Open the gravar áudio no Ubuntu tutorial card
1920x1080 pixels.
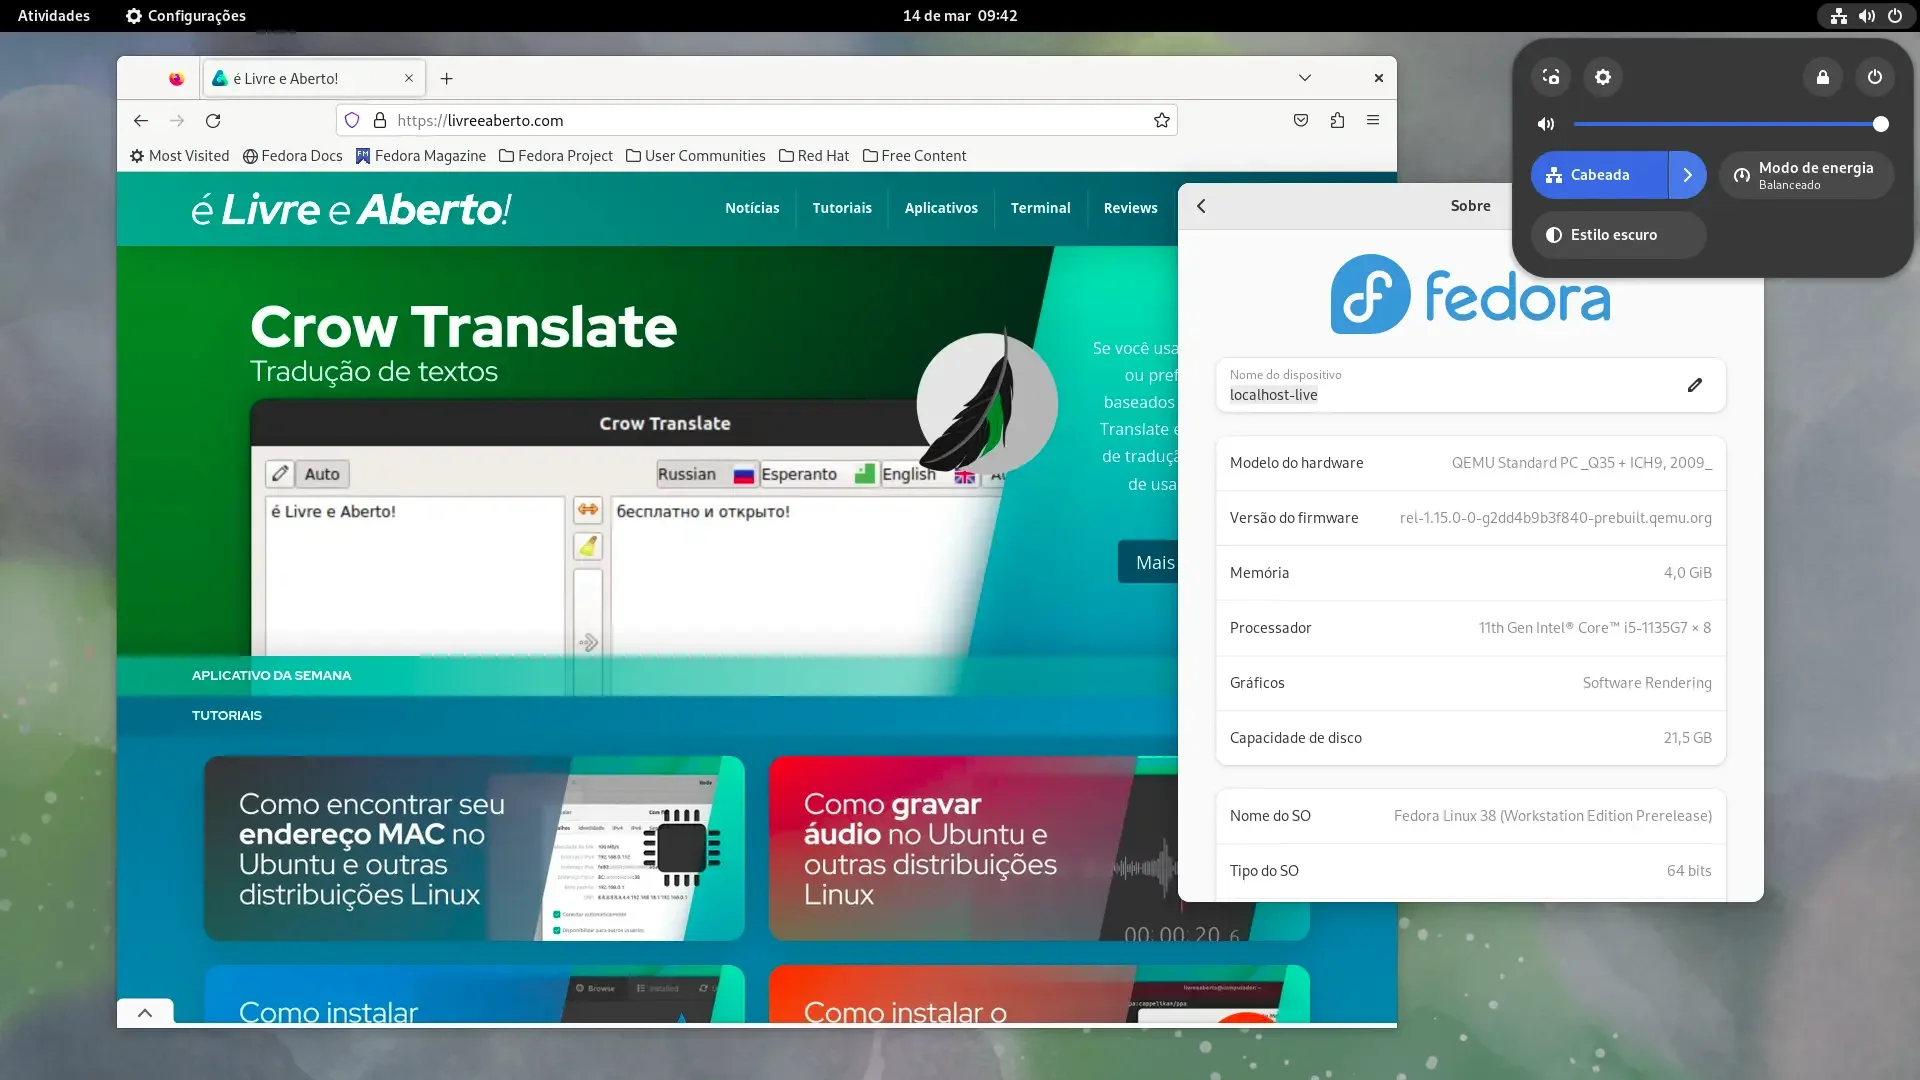[973, 848]
